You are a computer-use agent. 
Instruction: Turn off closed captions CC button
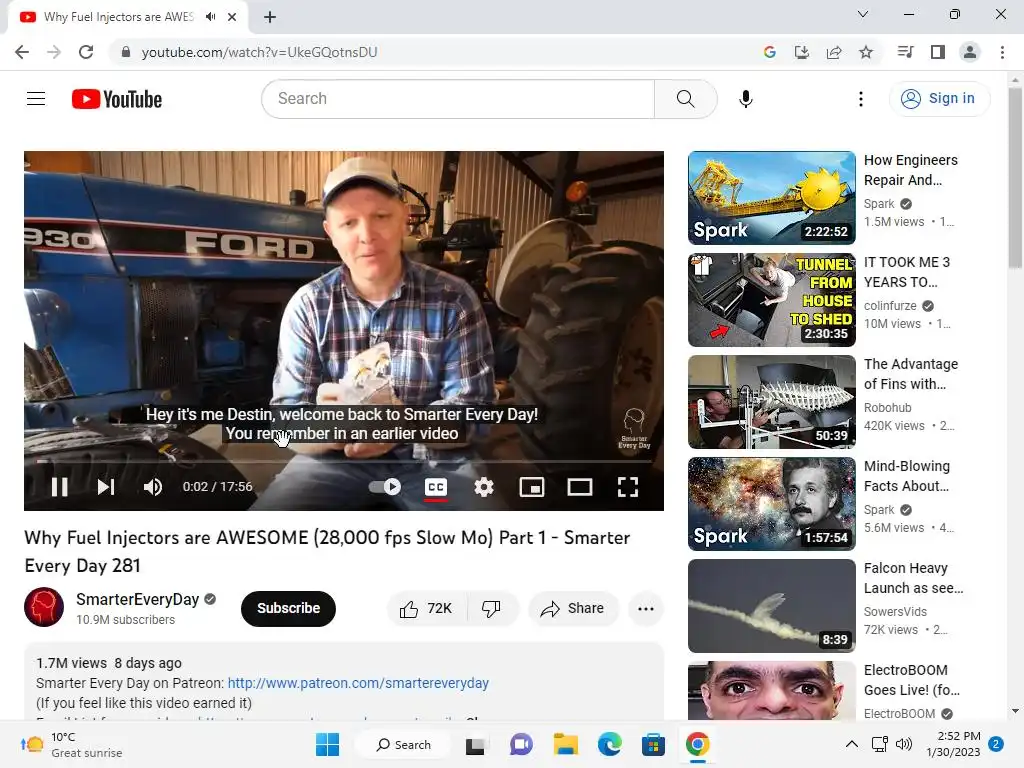tap(436, 487)
